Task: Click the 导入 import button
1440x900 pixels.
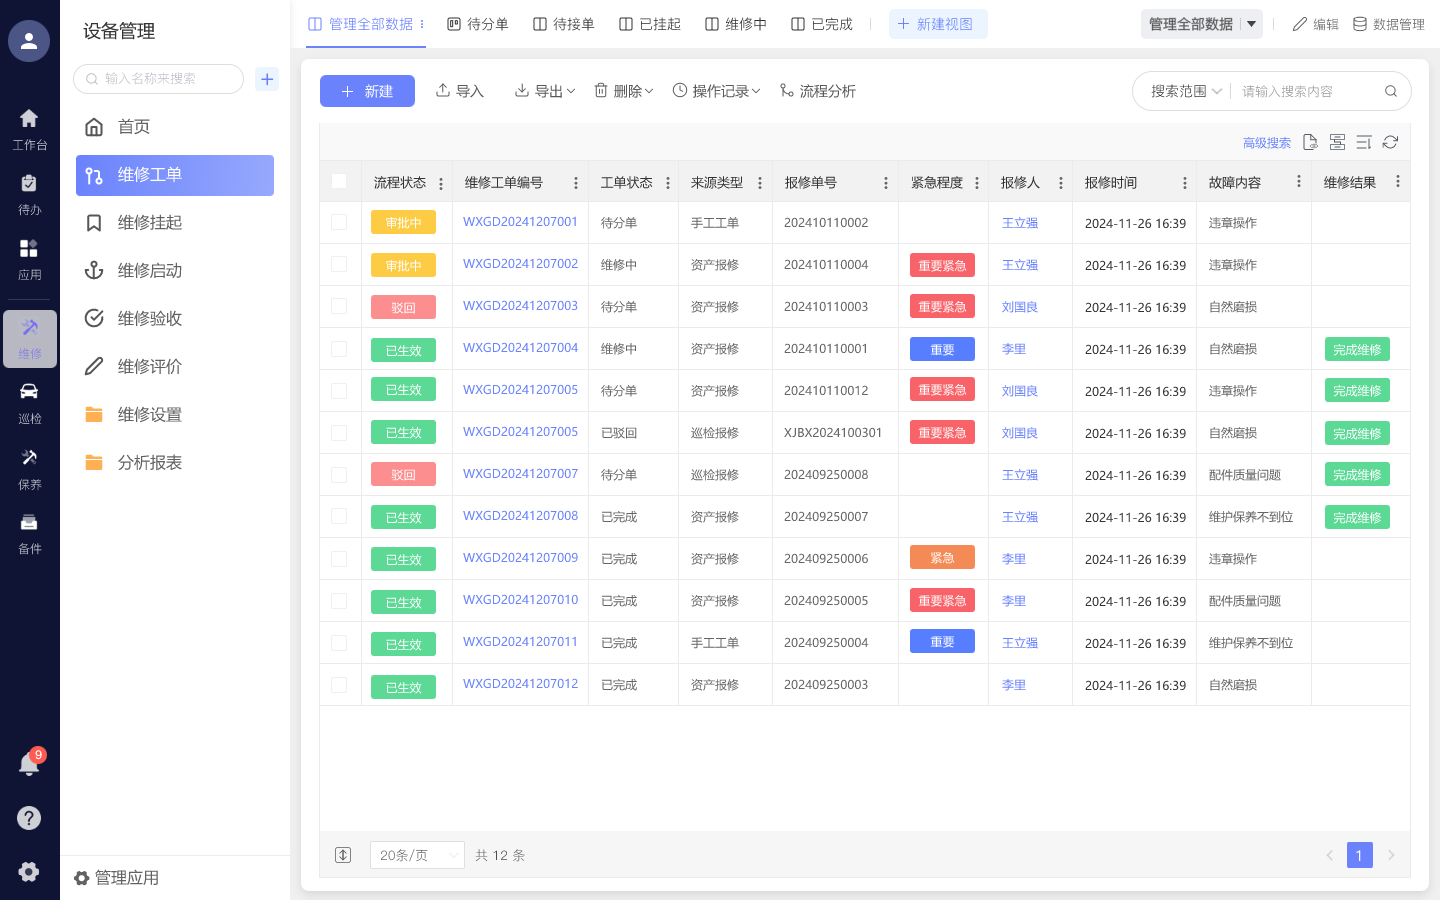Action: click(459, 91)
